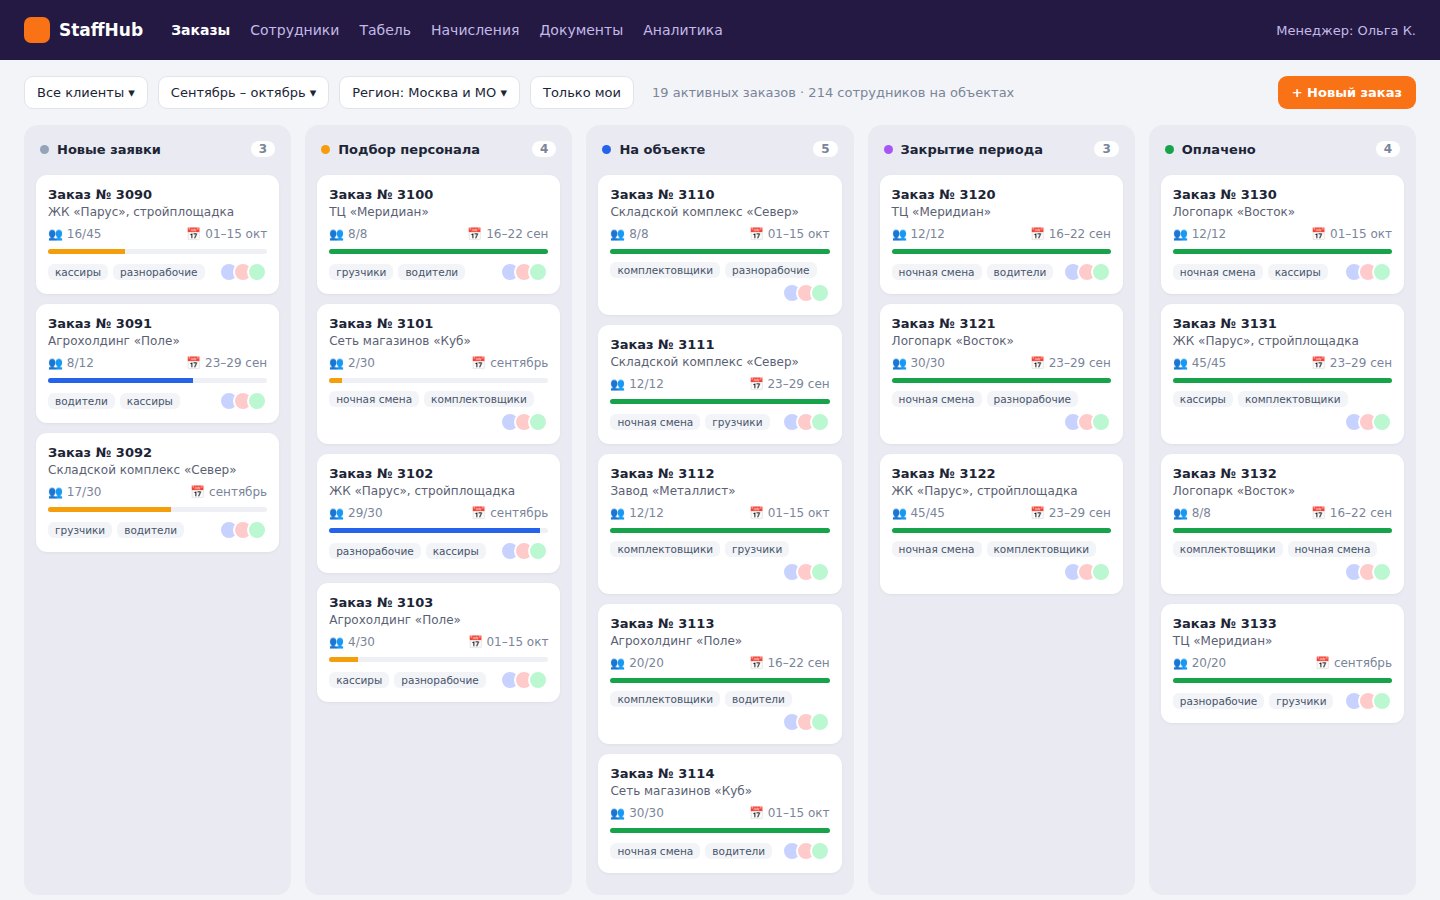1440x900 pixels.
Task: Click the orange StaffHub logo icon
Action: pos(37,30)
